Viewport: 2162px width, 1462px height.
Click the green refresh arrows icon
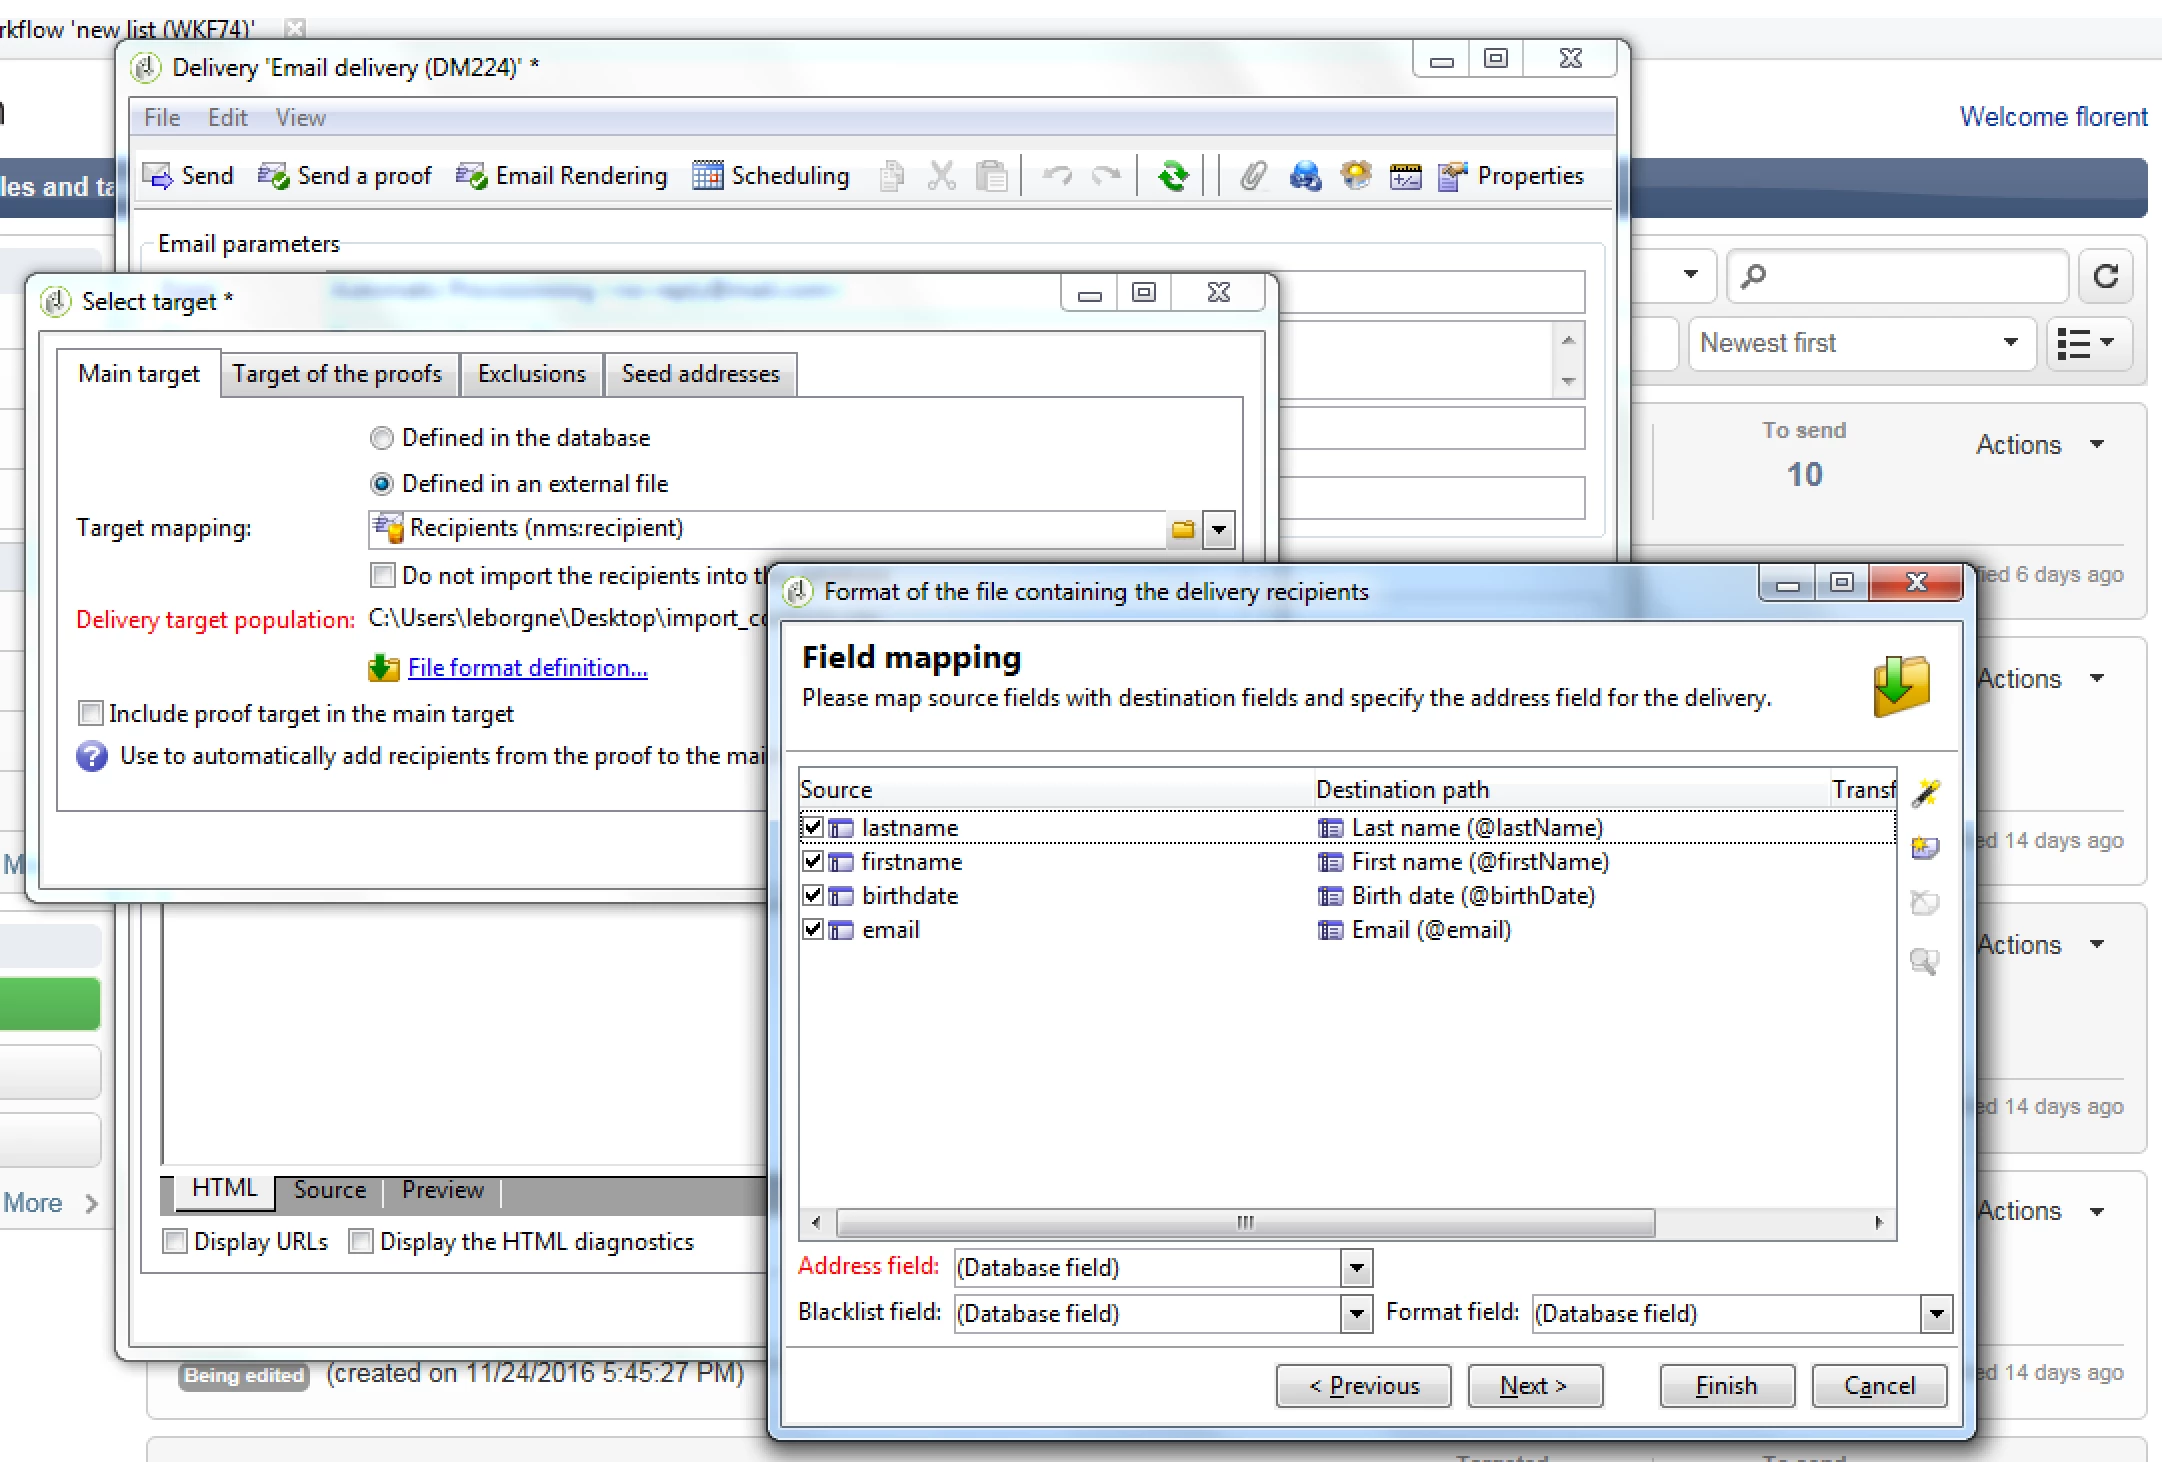click(x=1173, y=176)
